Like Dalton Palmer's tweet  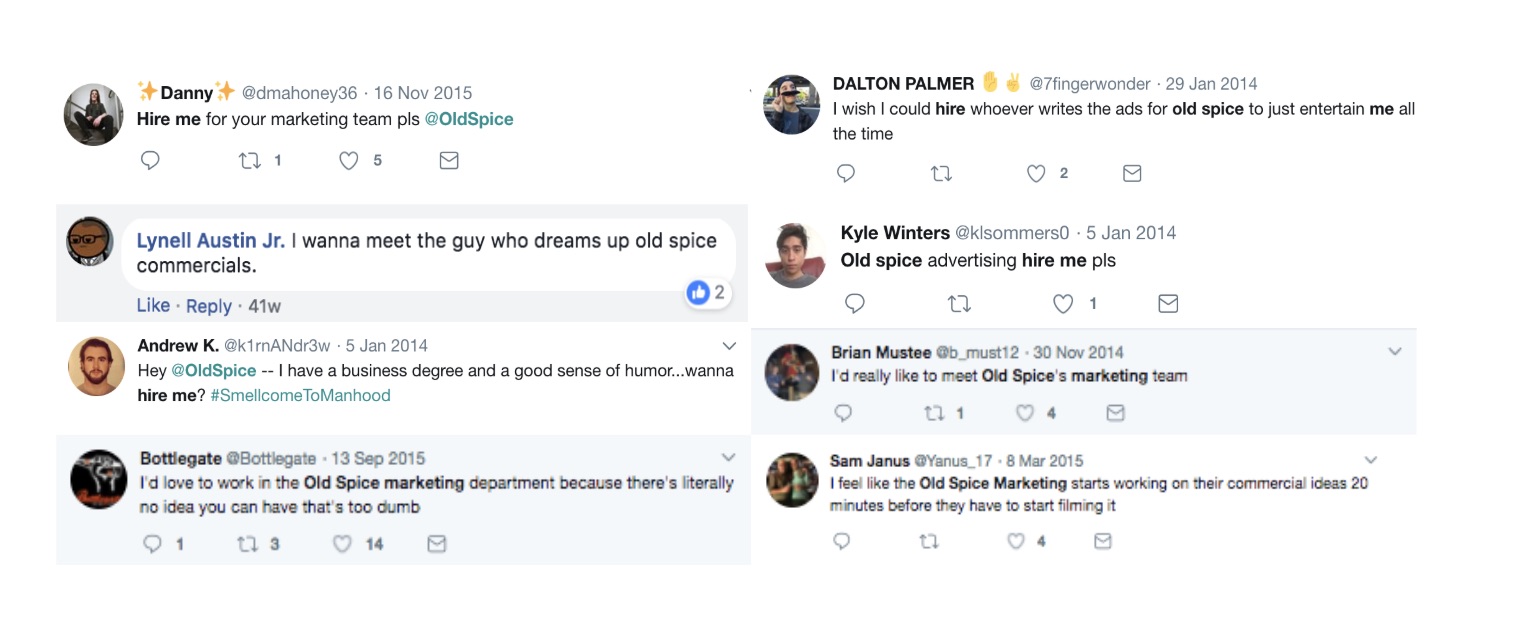click(1037, 174)
